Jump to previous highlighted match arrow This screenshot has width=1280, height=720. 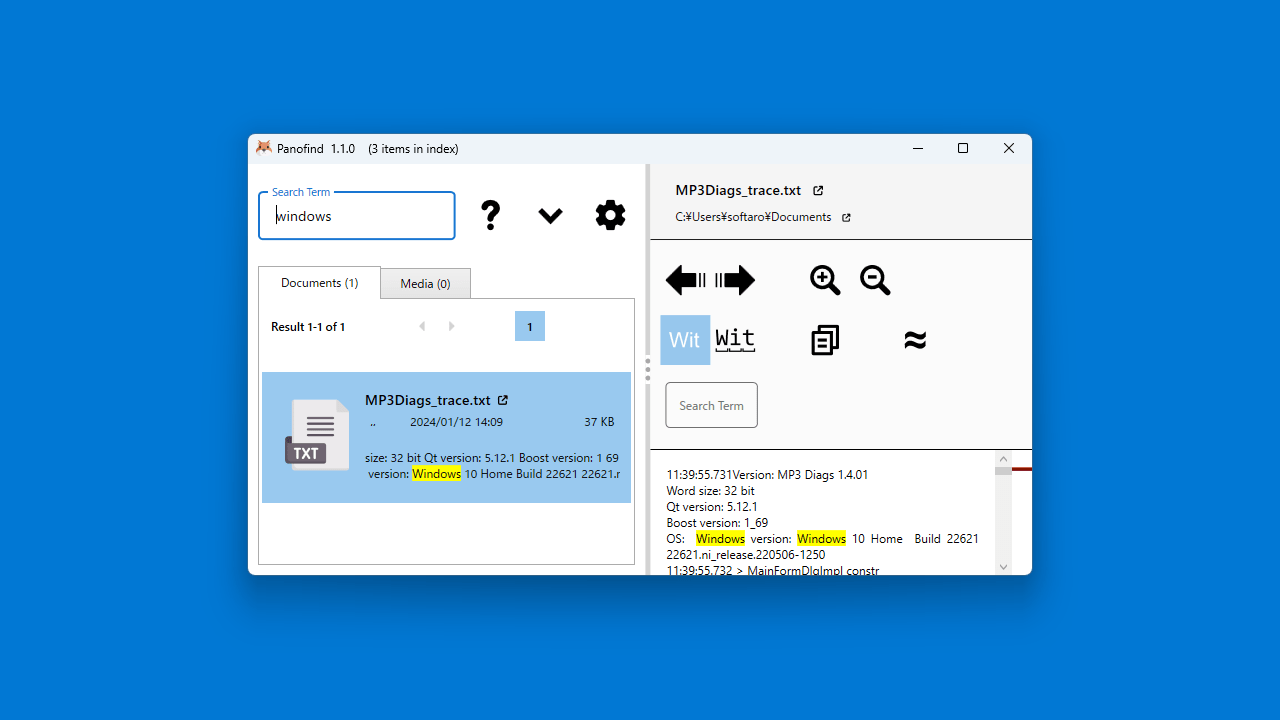[x=686, y=280]
